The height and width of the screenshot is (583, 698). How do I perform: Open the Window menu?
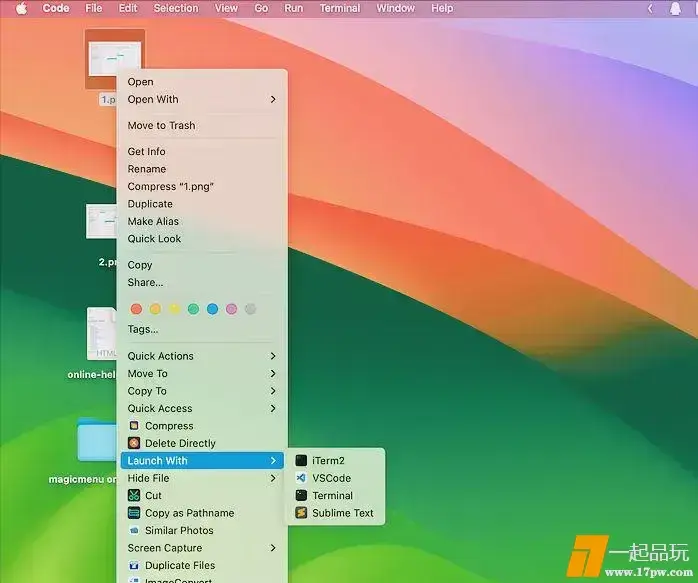tap(395, 8)
